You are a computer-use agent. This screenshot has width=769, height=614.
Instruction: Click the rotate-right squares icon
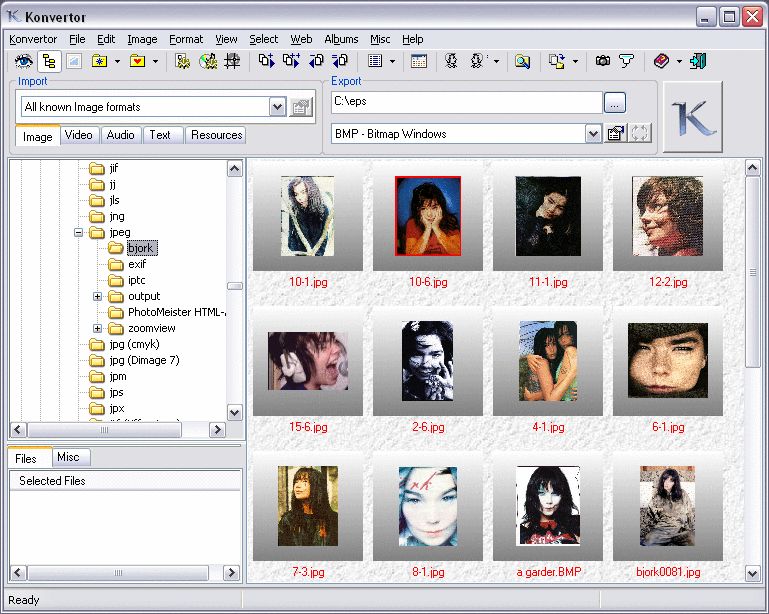point(339,61)
